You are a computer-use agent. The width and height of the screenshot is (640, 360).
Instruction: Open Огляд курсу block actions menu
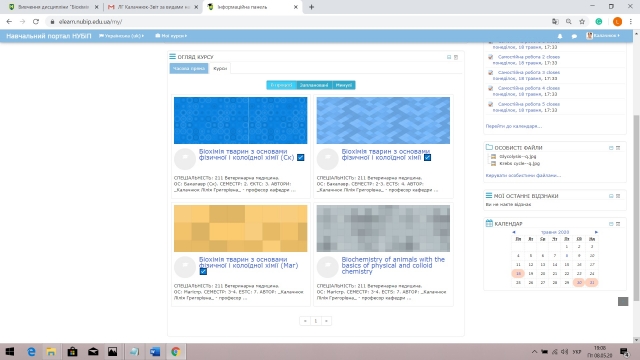[456, 57]
